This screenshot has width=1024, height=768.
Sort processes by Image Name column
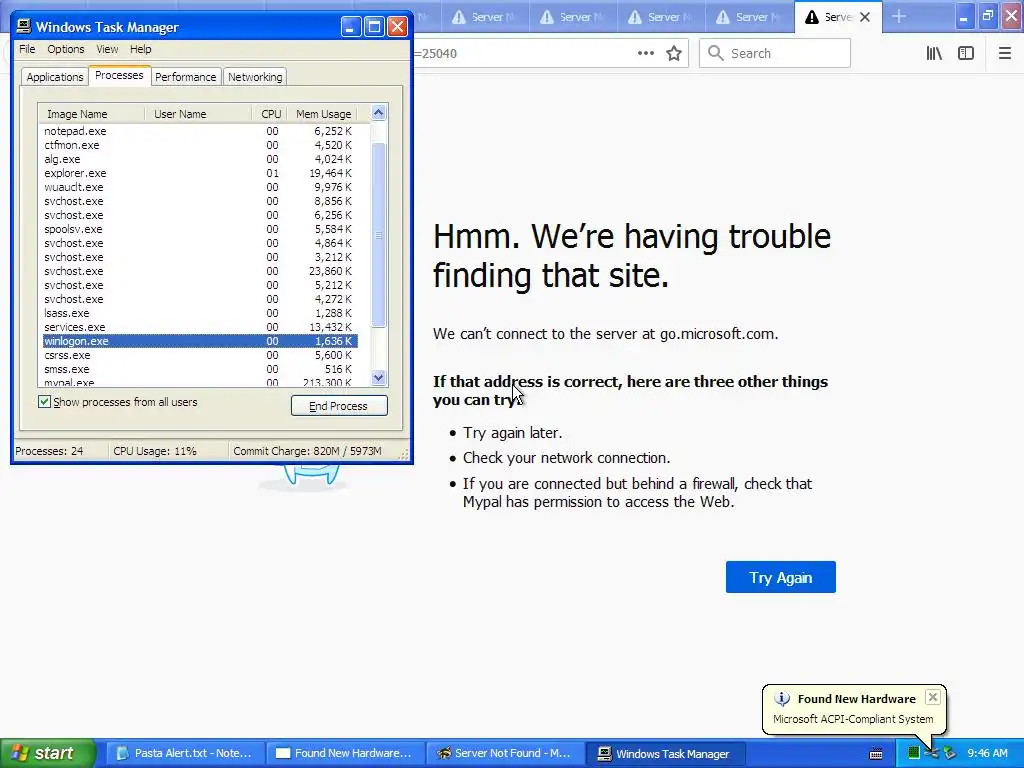click(x=91, y=114)
